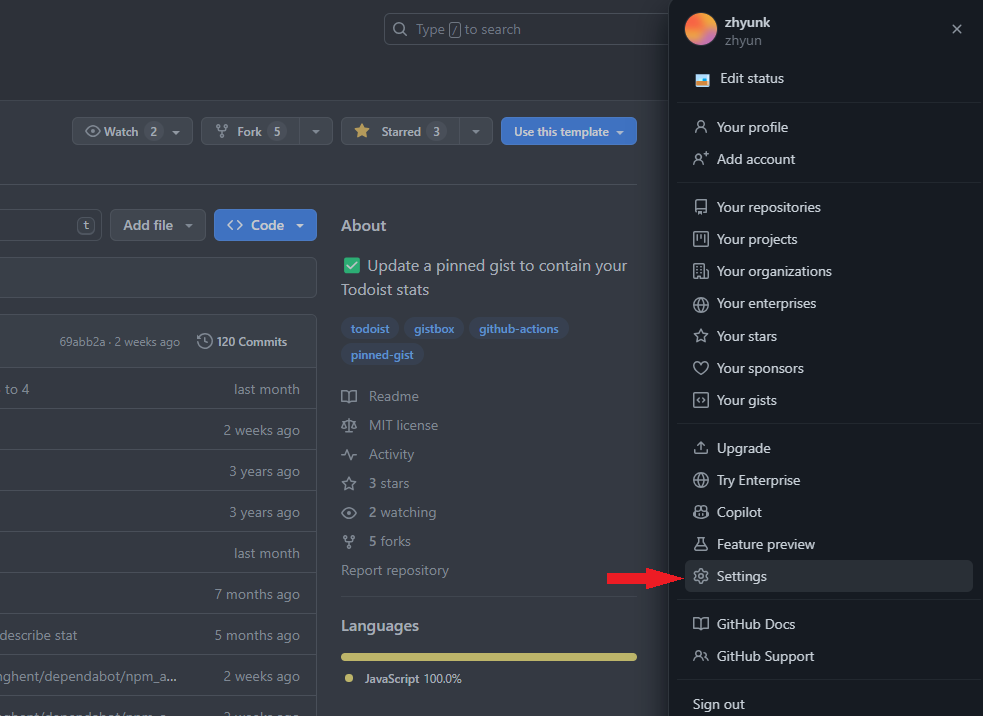The width and height of the screenshot is (983, 716).
Task: Expand the Watch dropdown arrow
Action: coord(176,132)
